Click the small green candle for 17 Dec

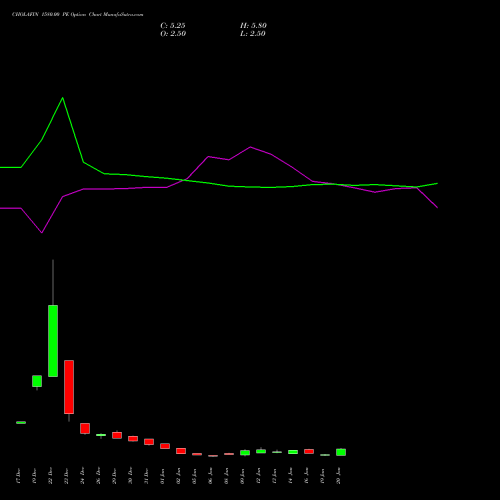tap(21, 422)
